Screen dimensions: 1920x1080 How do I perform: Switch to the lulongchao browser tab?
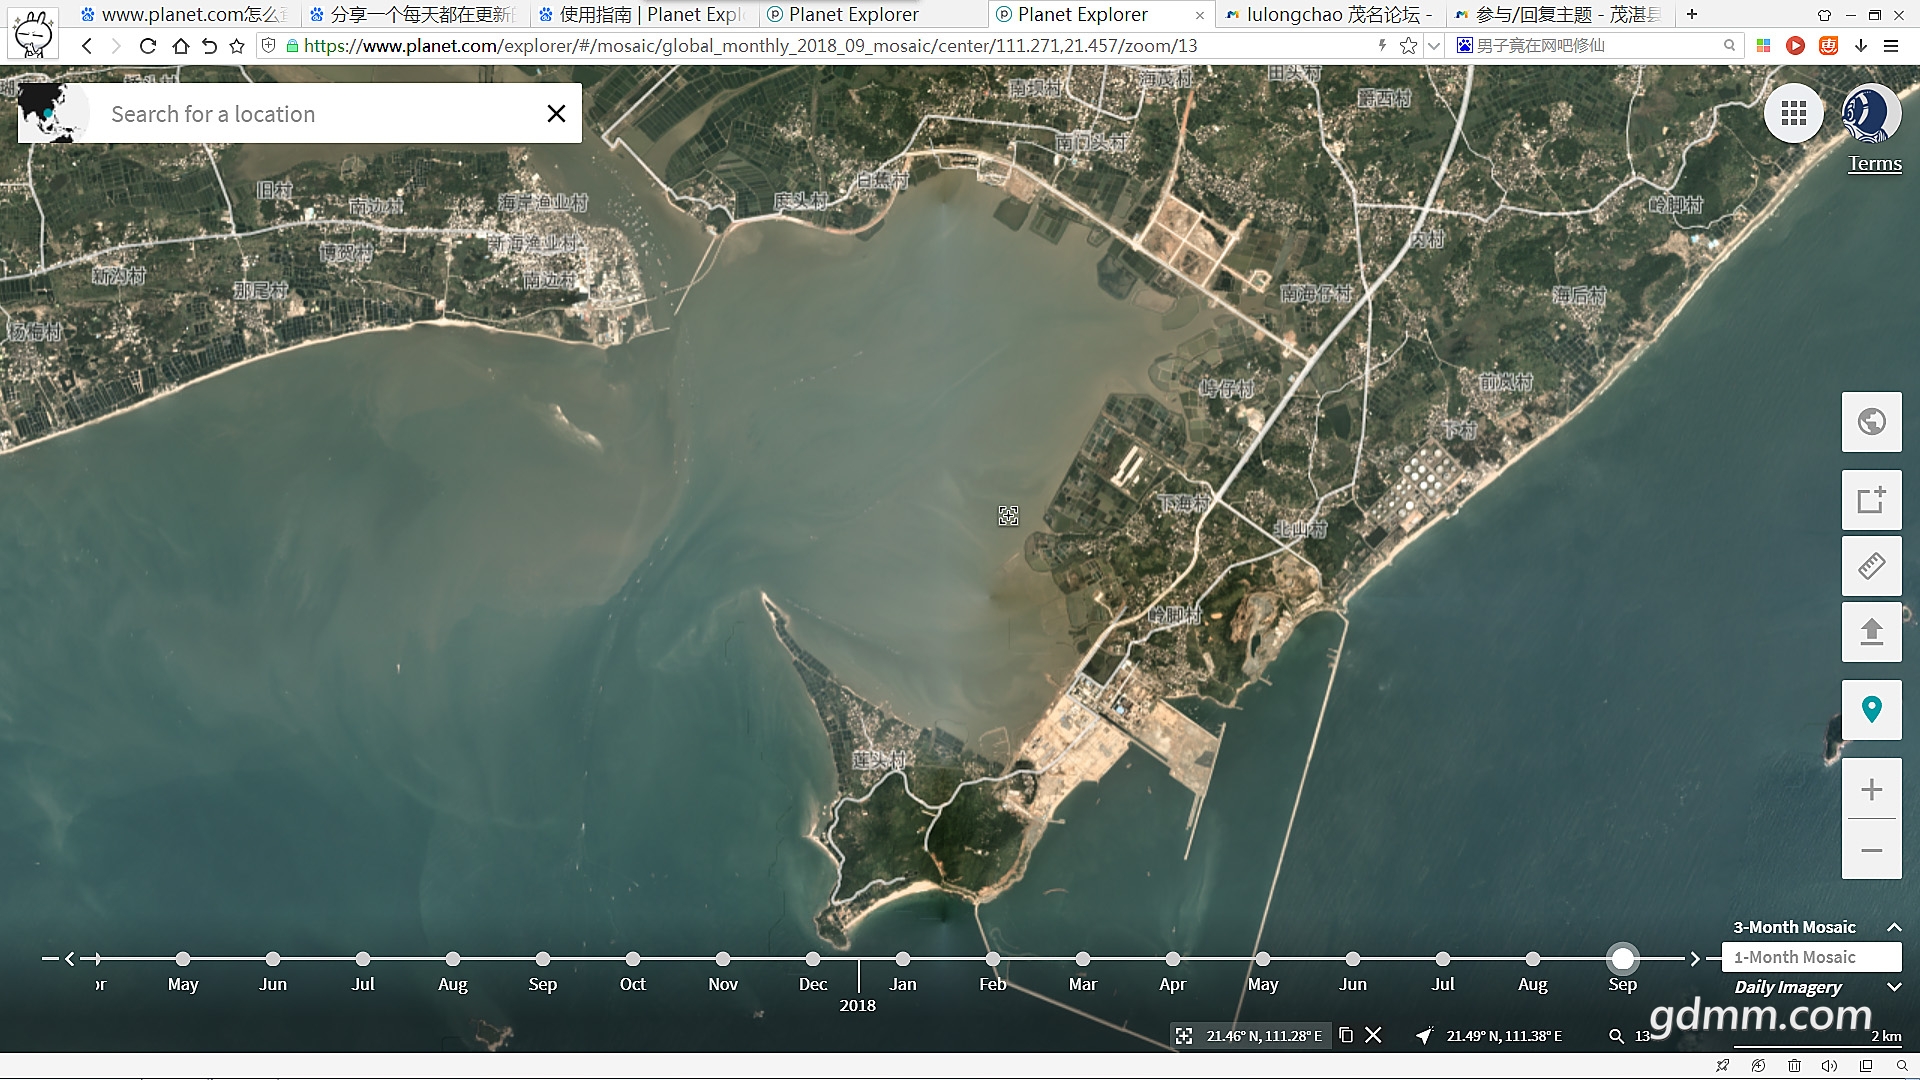(1330, 15)
